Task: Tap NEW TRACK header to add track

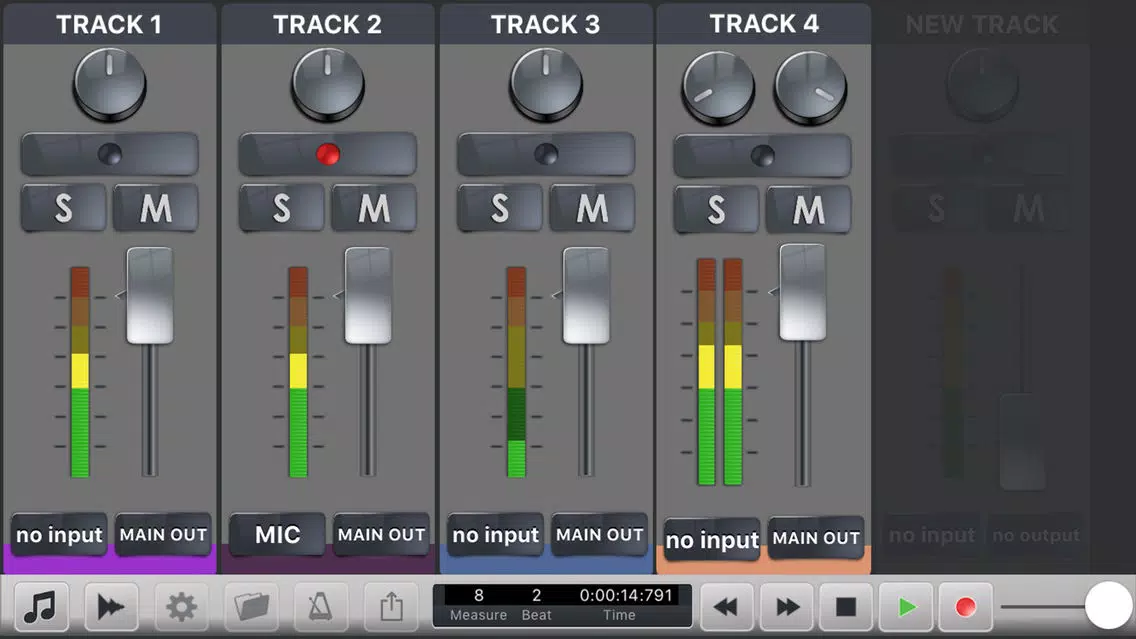Action: point(982,25)
